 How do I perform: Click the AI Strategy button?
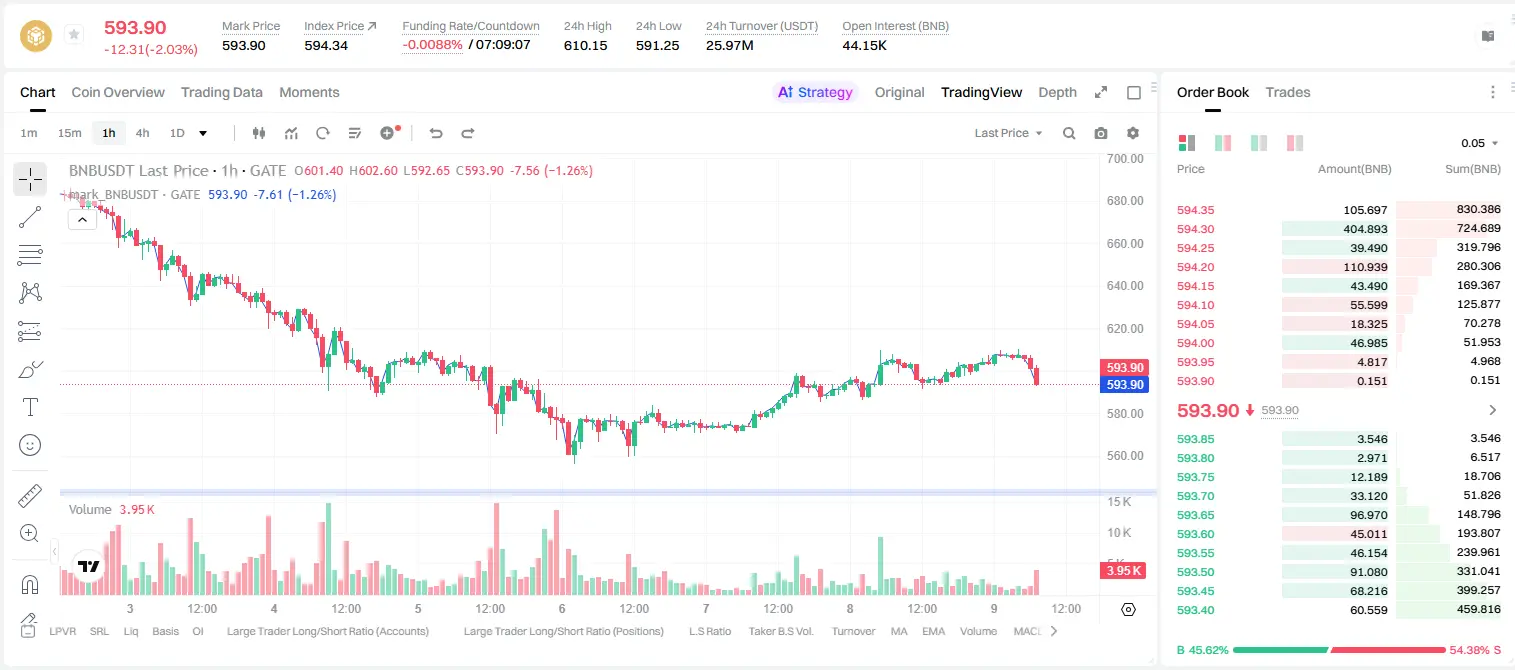click(x=815, y=92)
